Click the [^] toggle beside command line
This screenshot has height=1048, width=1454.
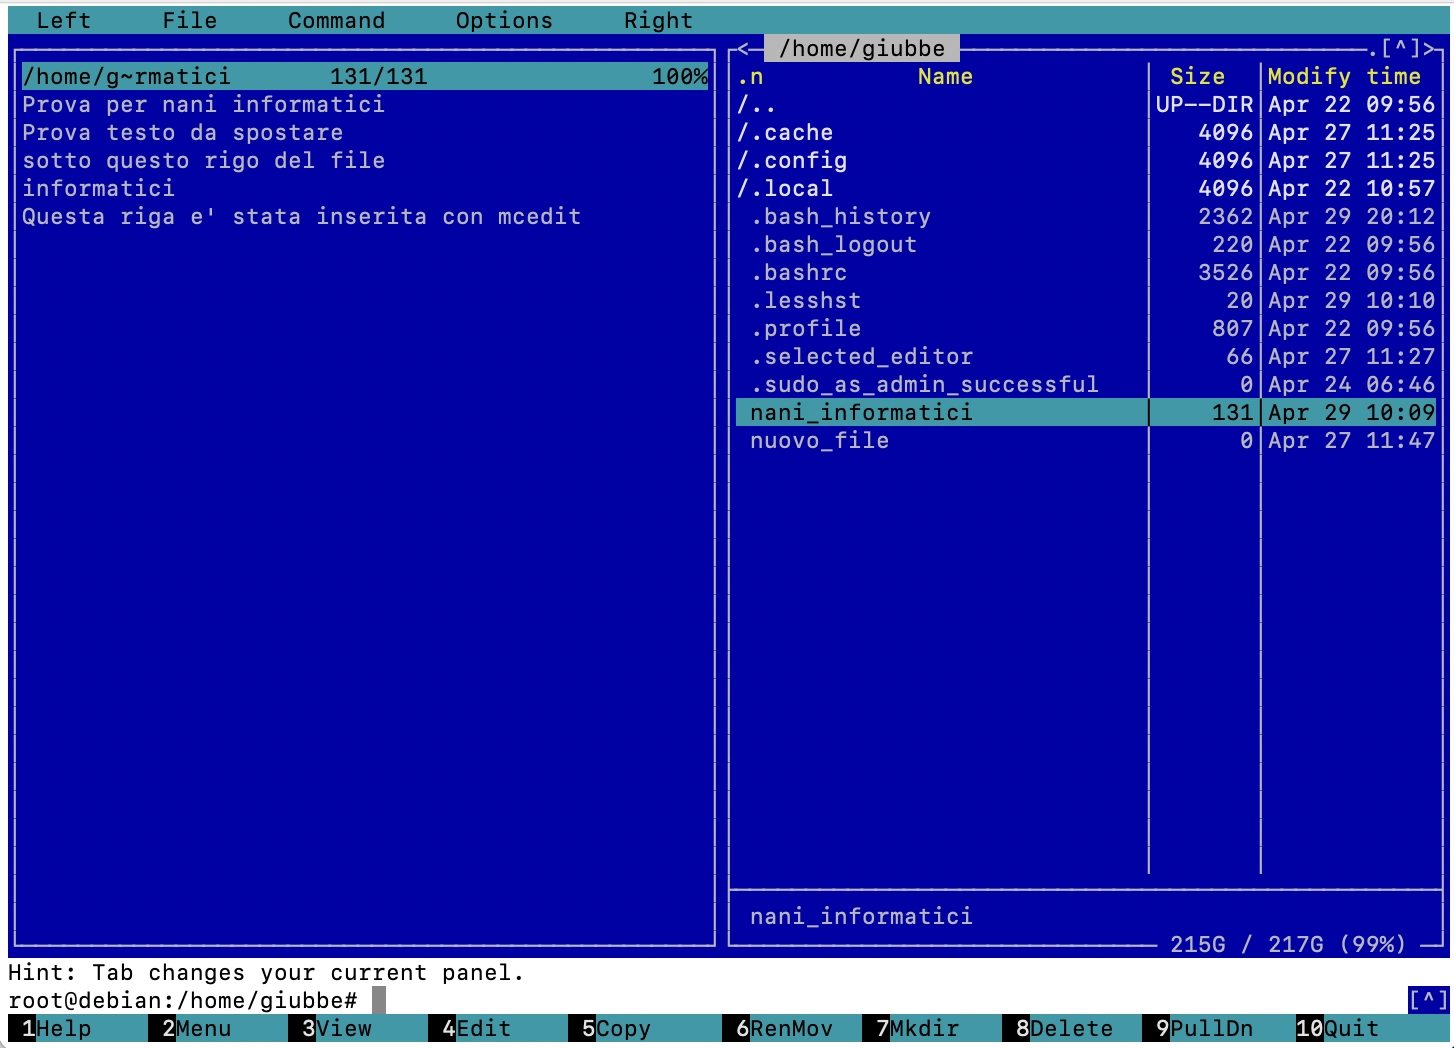pyautogui.click(x=1428, y=1000)
